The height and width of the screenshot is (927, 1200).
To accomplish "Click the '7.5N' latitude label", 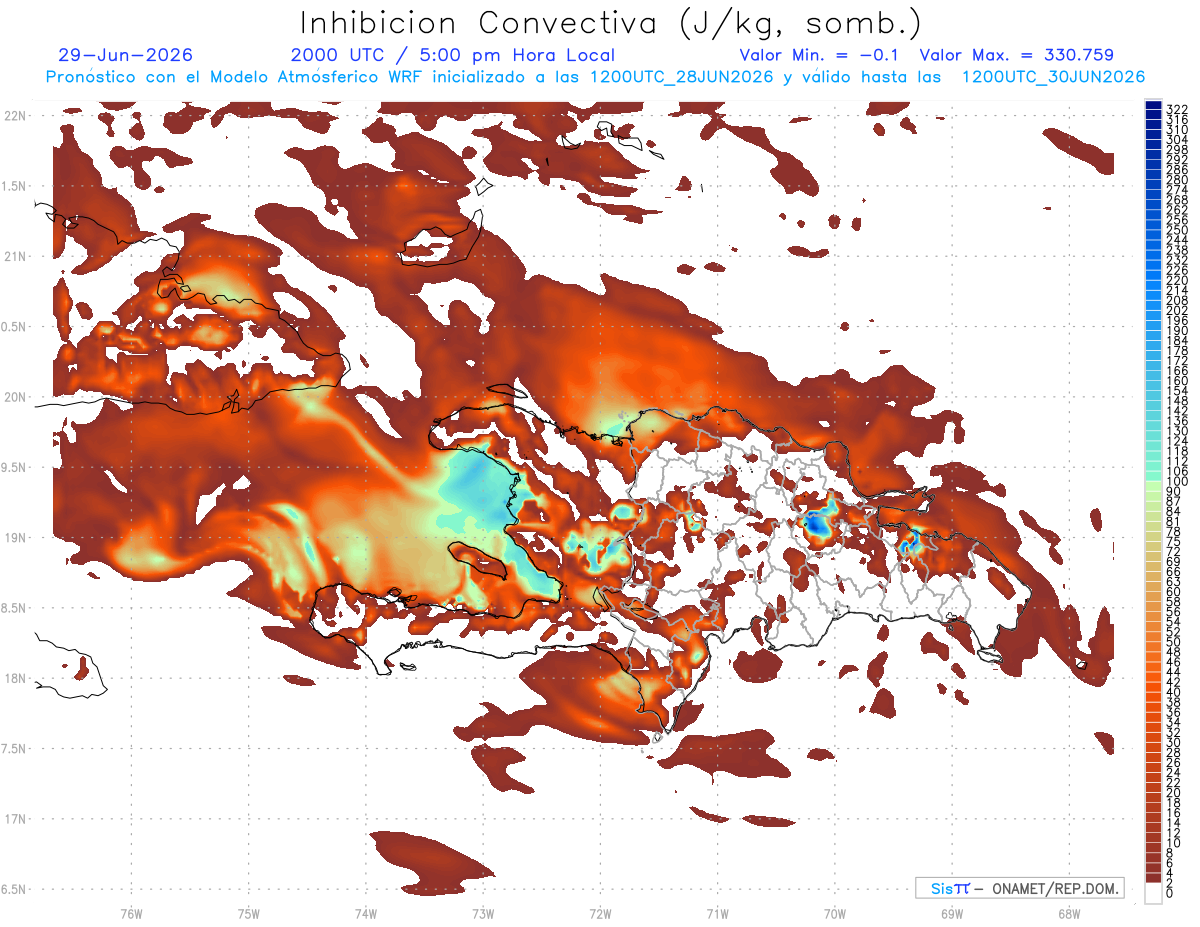I will [x=15, y=748].
